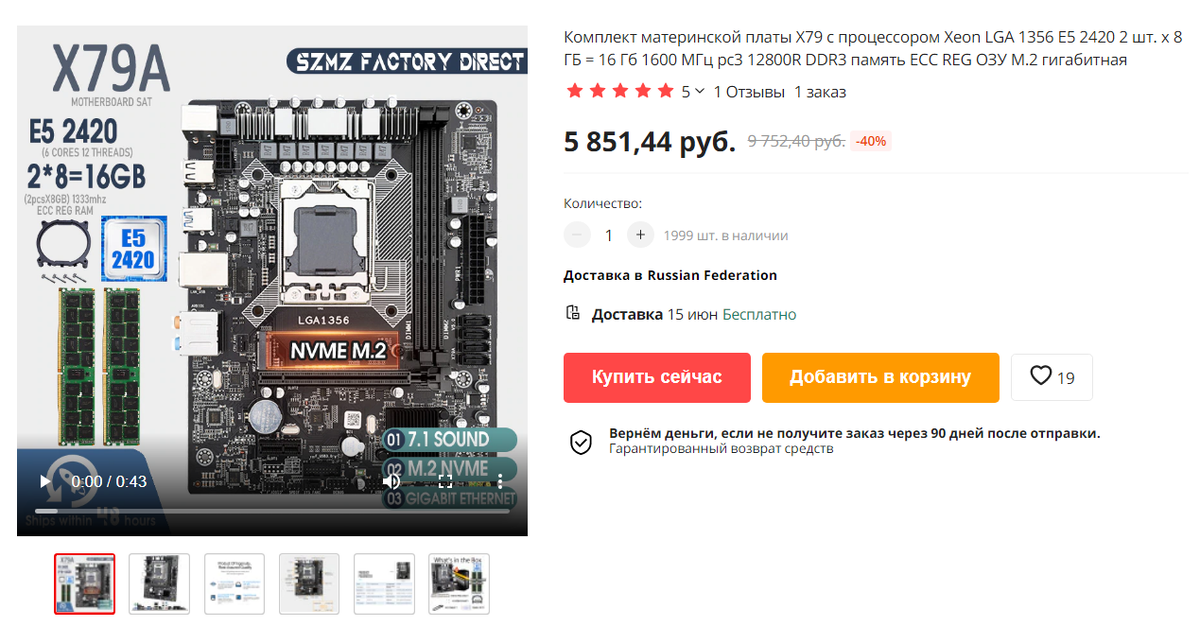Open the 1 Отзывы reviews link
The image size is (1200, 627).
749,92
